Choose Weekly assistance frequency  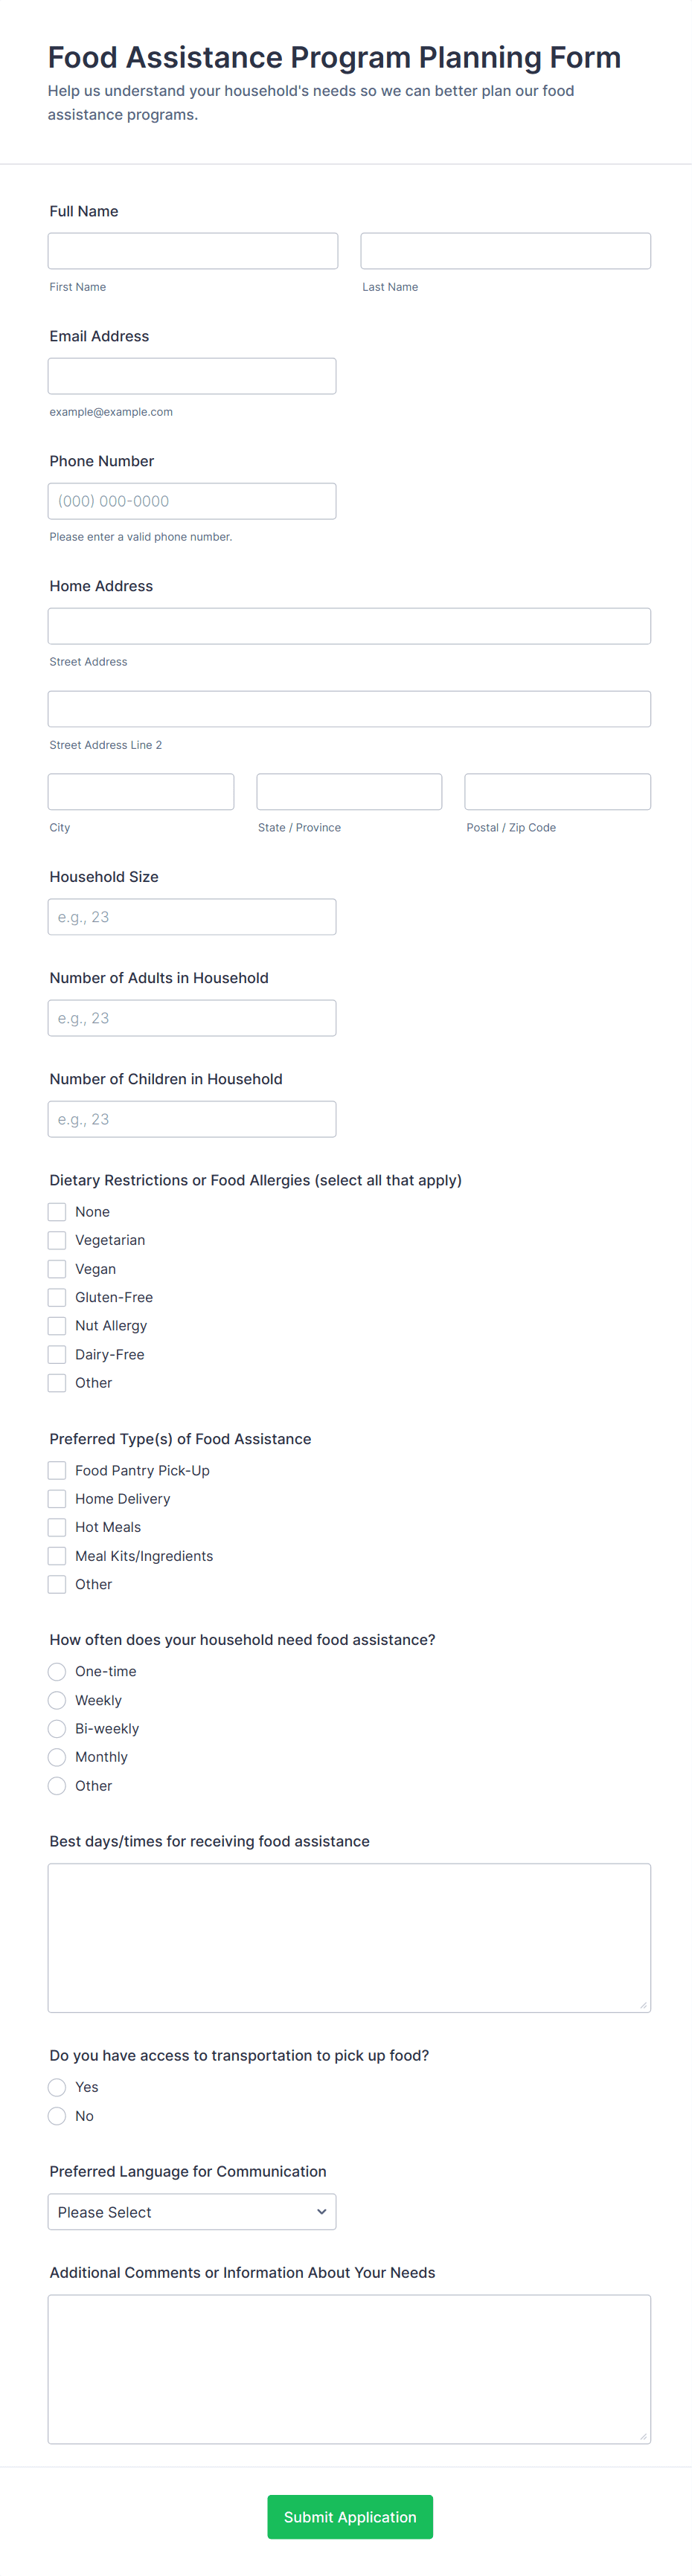click(x=57, y=1700)
